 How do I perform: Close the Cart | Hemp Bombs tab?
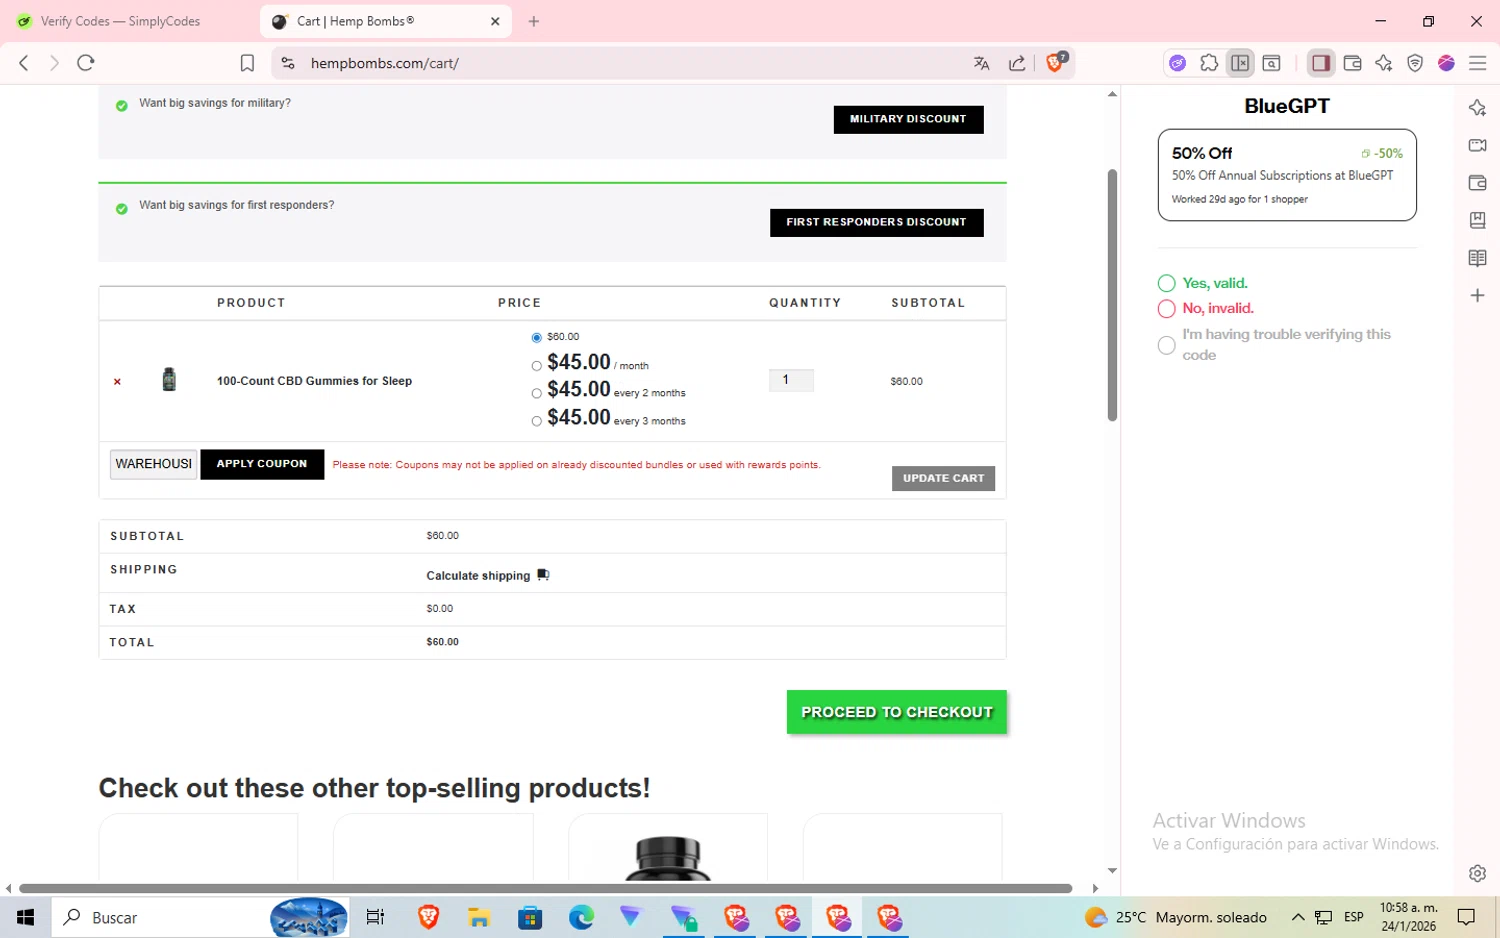(495, 21)
